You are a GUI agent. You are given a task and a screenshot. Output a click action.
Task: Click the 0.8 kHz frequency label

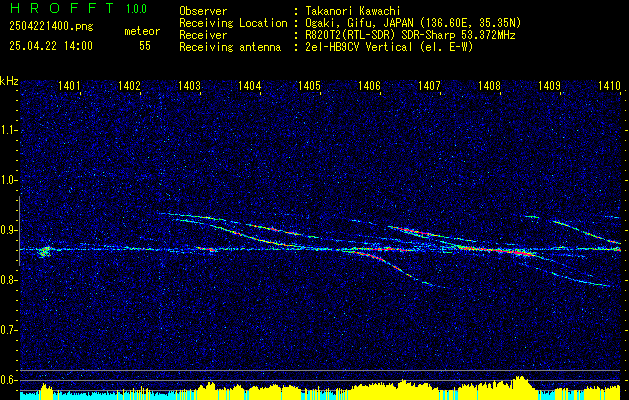[8, 280]
